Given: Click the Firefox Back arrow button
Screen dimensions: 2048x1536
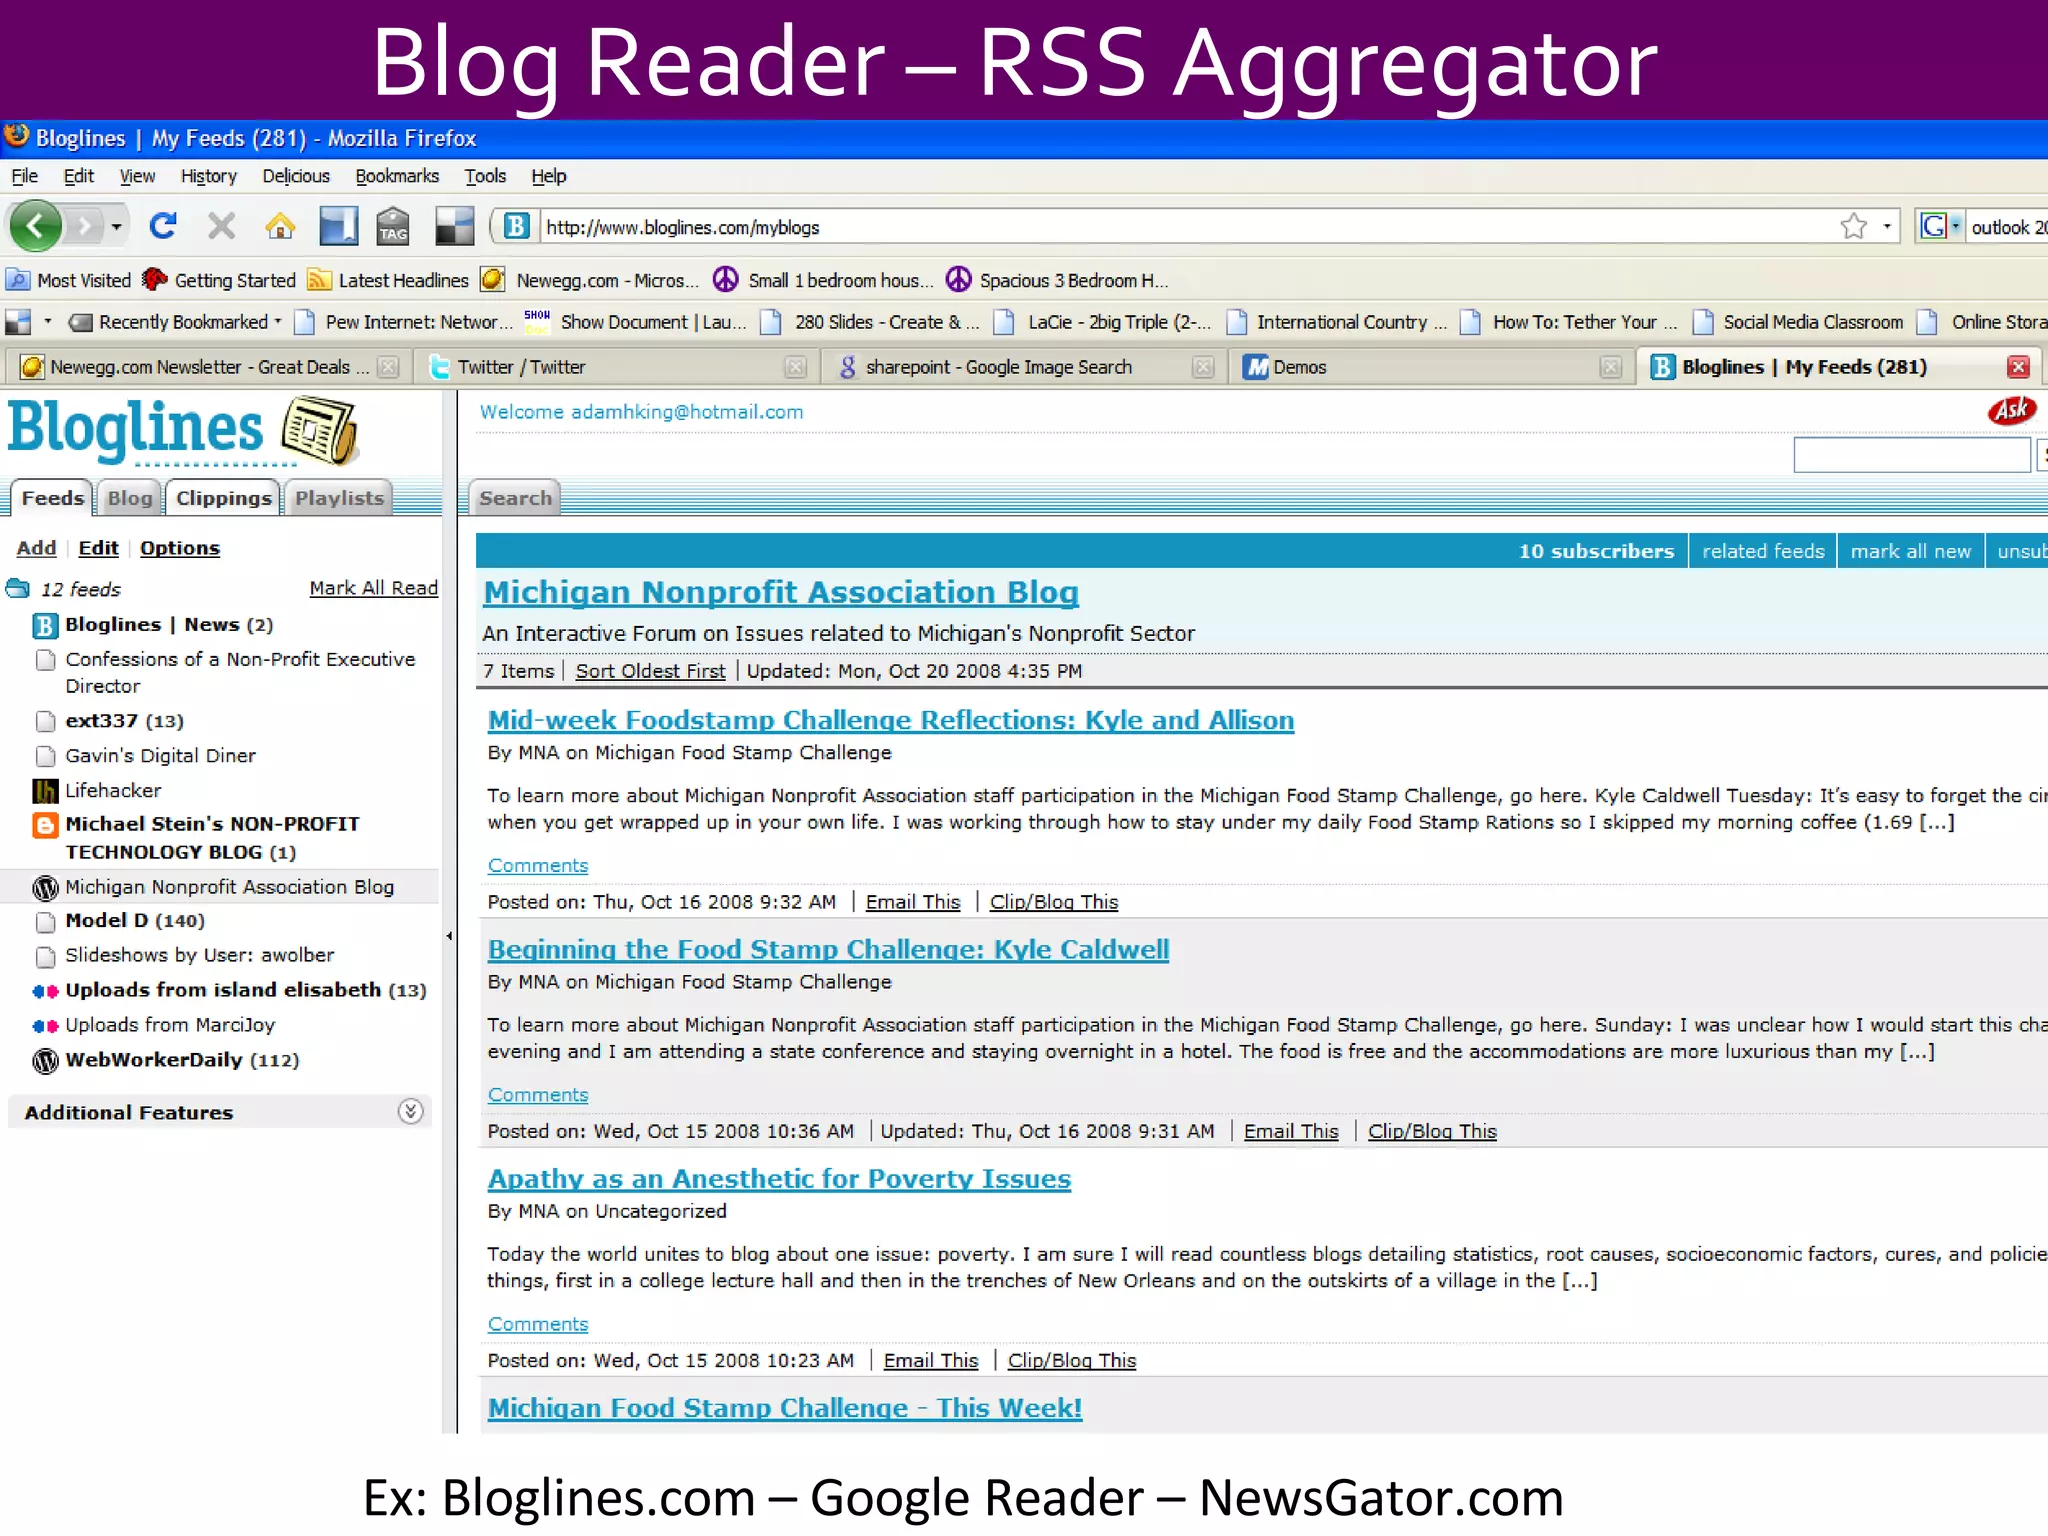Looking at the screenshot, I should (36, 226).
